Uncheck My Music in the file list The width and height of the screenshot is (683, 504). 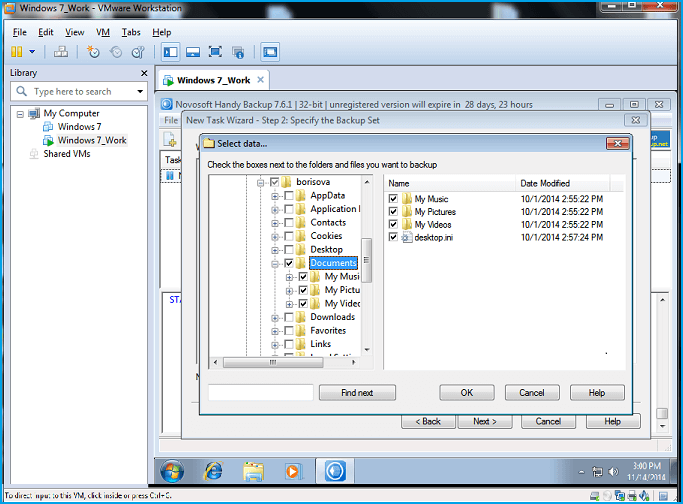(x=393, y=199)
